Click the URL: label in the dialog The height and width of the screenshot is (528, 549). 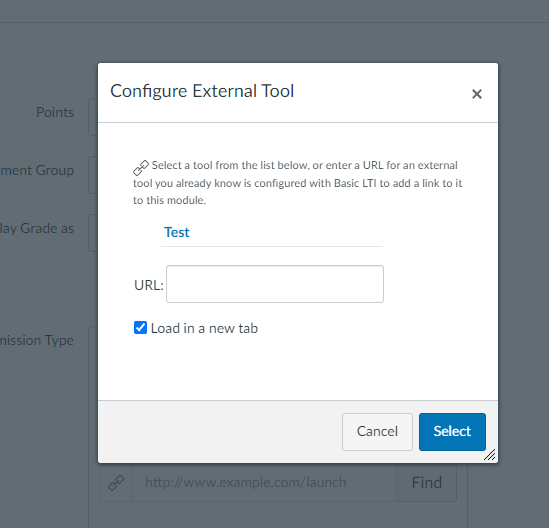[x=149, y=285]
